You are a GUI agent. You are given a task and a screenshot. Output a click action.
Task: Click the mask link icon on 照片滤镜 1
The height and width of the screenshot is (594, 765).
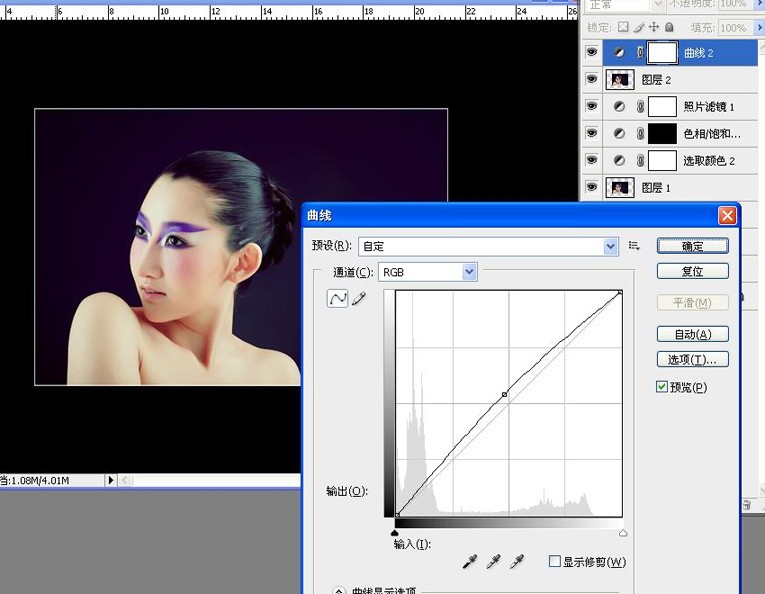640,106
